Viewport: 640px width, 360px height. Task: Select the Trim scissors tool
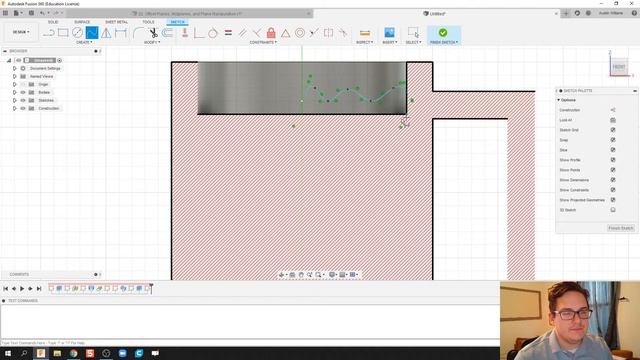(153, 33)
